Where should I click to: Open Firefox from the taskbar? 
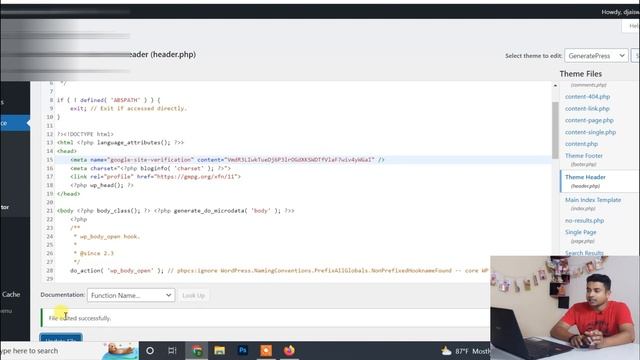[289, 351]
